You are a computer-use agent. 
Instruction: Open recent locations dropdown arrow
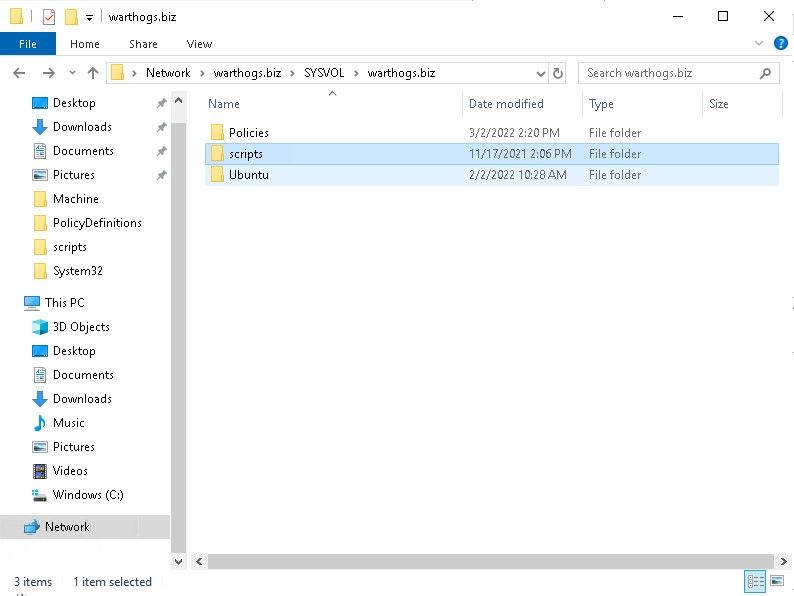click(x=72, y=73)
